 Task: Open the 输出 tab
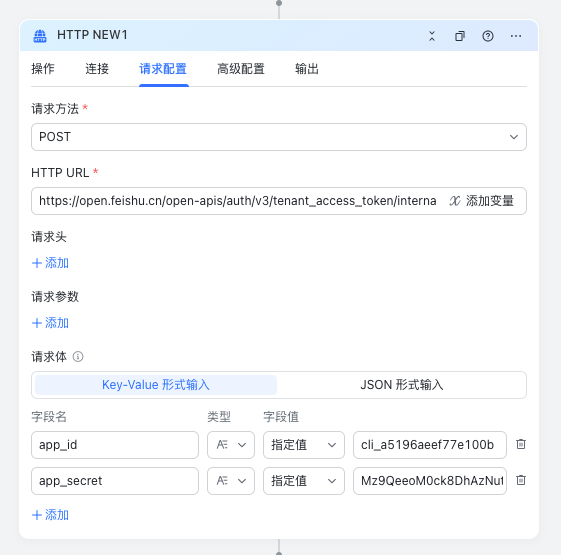point(307,69)
